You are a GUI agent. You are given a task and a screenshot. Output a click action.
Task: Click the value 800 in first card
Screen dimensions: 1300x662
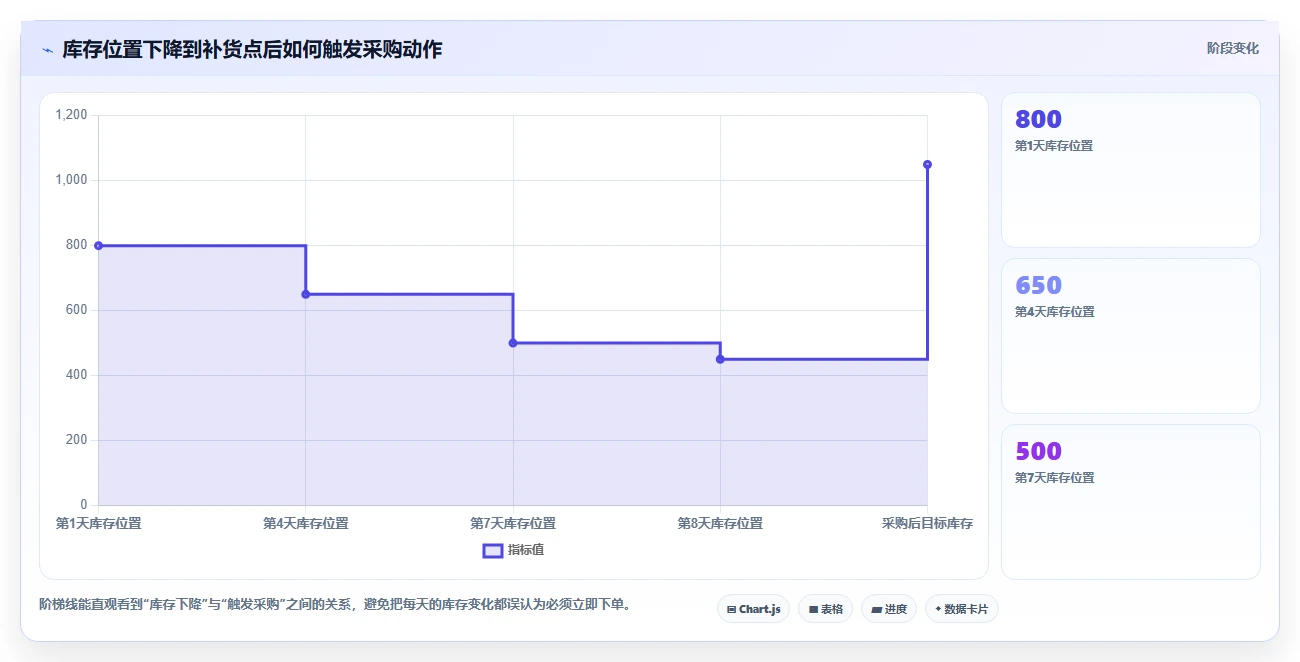[1038, 119]
